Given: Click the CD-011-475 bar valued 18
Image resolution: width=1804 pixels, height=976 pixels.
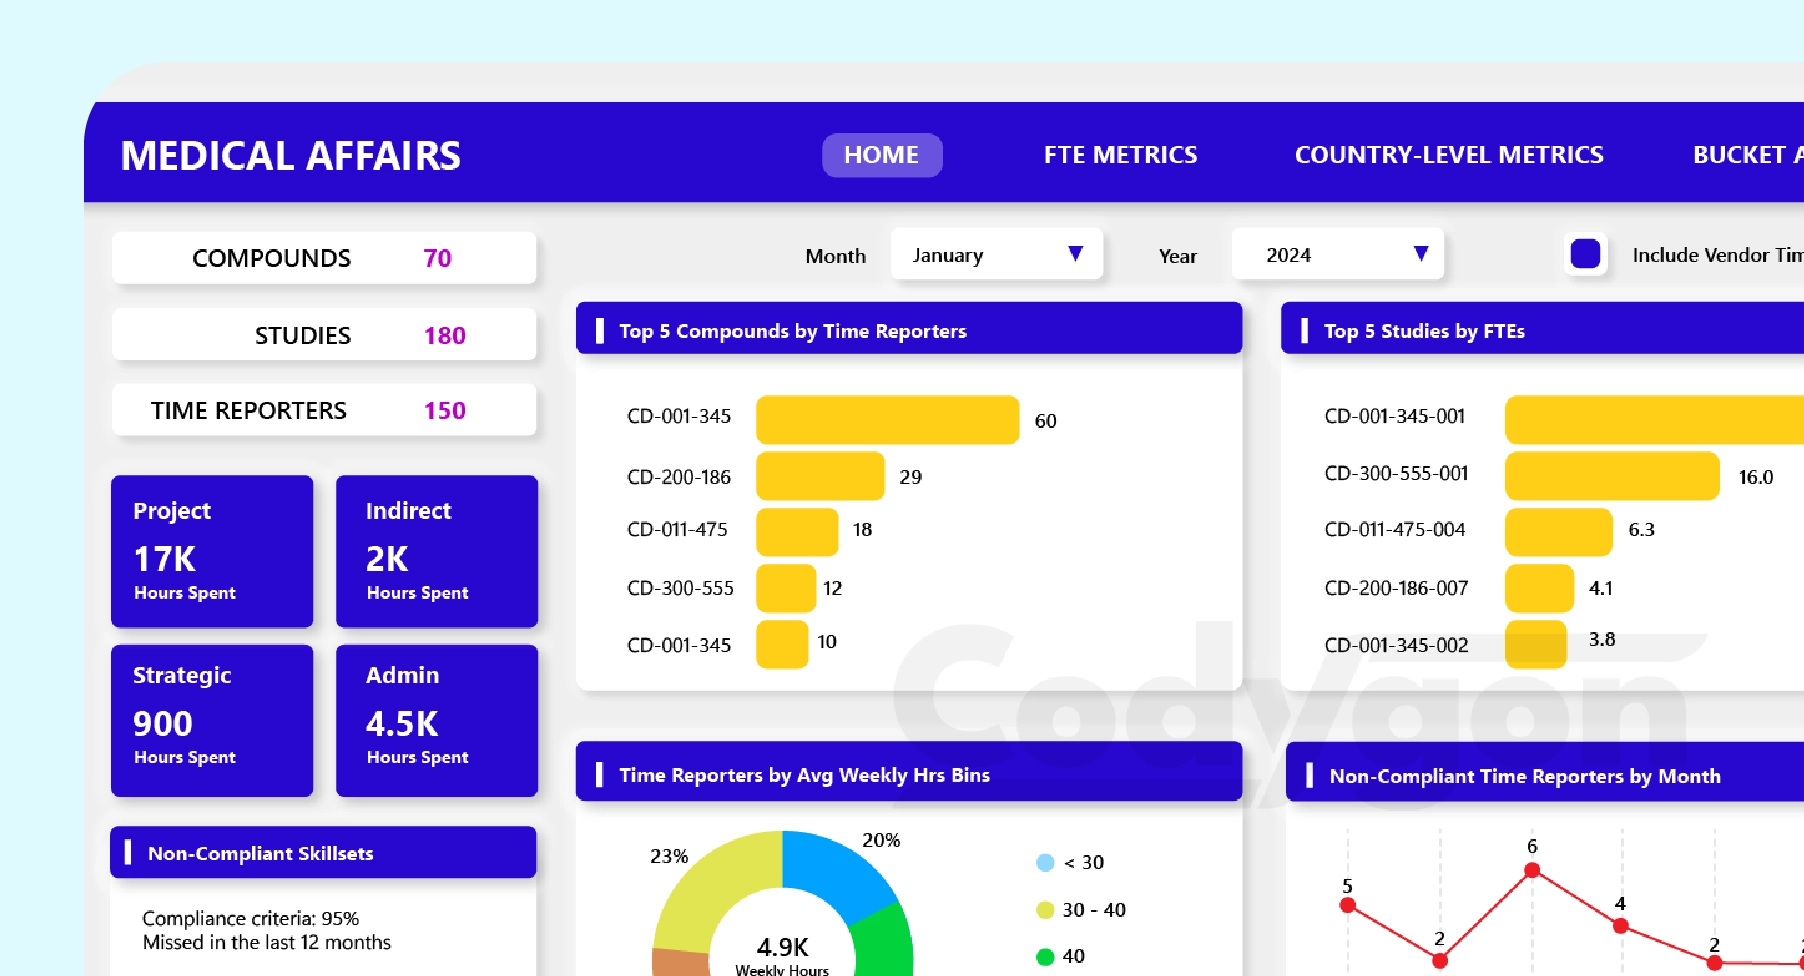Looking at the screenshot, I should coord(796,532).
